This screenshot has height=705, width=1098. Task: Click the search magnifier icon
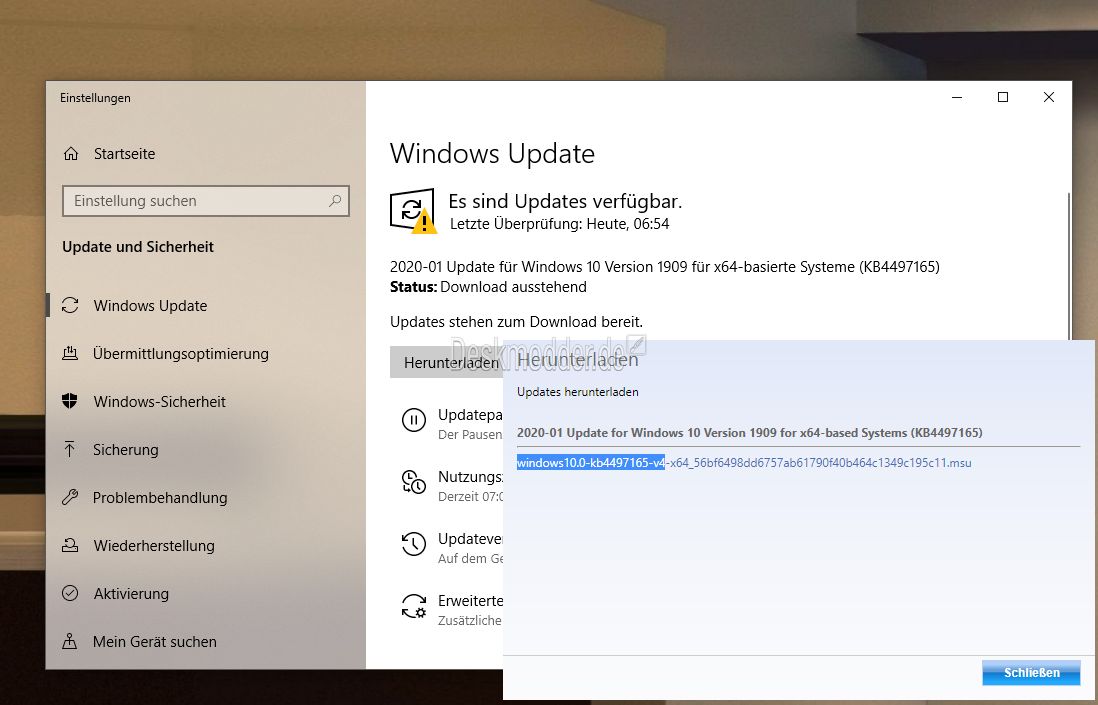pyautogui.click(x=335, y=201)
